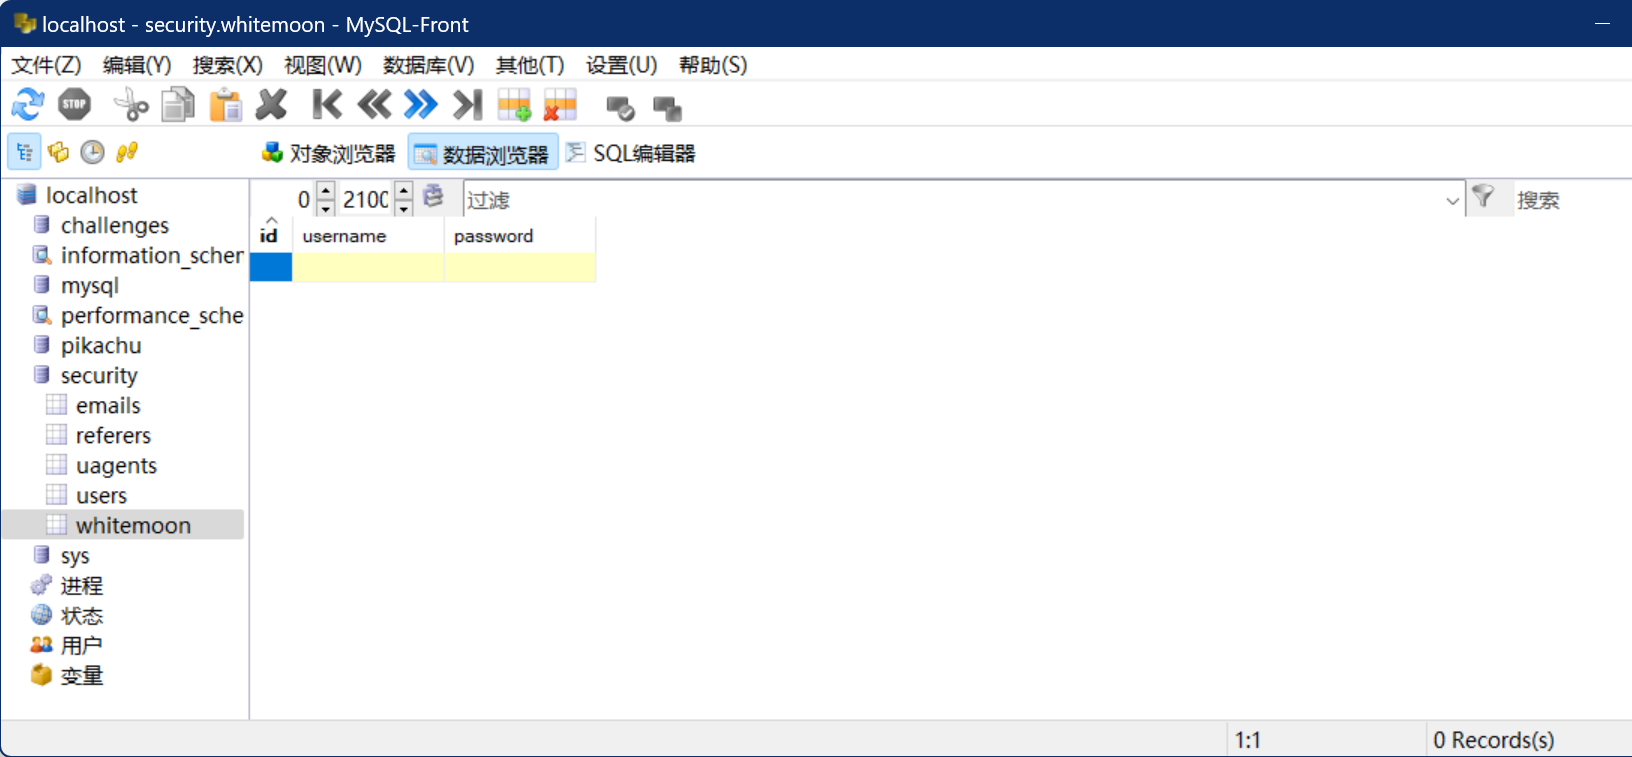Open the uagents table
The height and width of the screenshot is (757, 1632).
coord(116,465)
